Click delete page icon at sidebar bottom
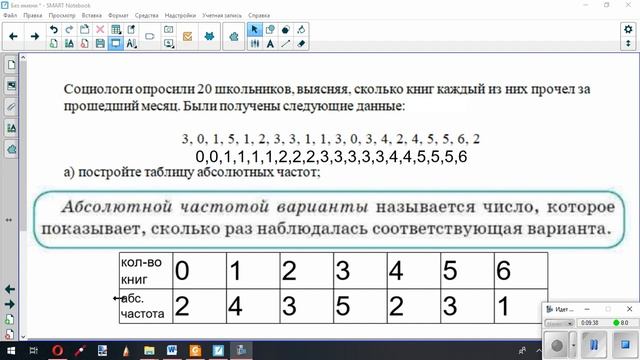 coord(10,334)
